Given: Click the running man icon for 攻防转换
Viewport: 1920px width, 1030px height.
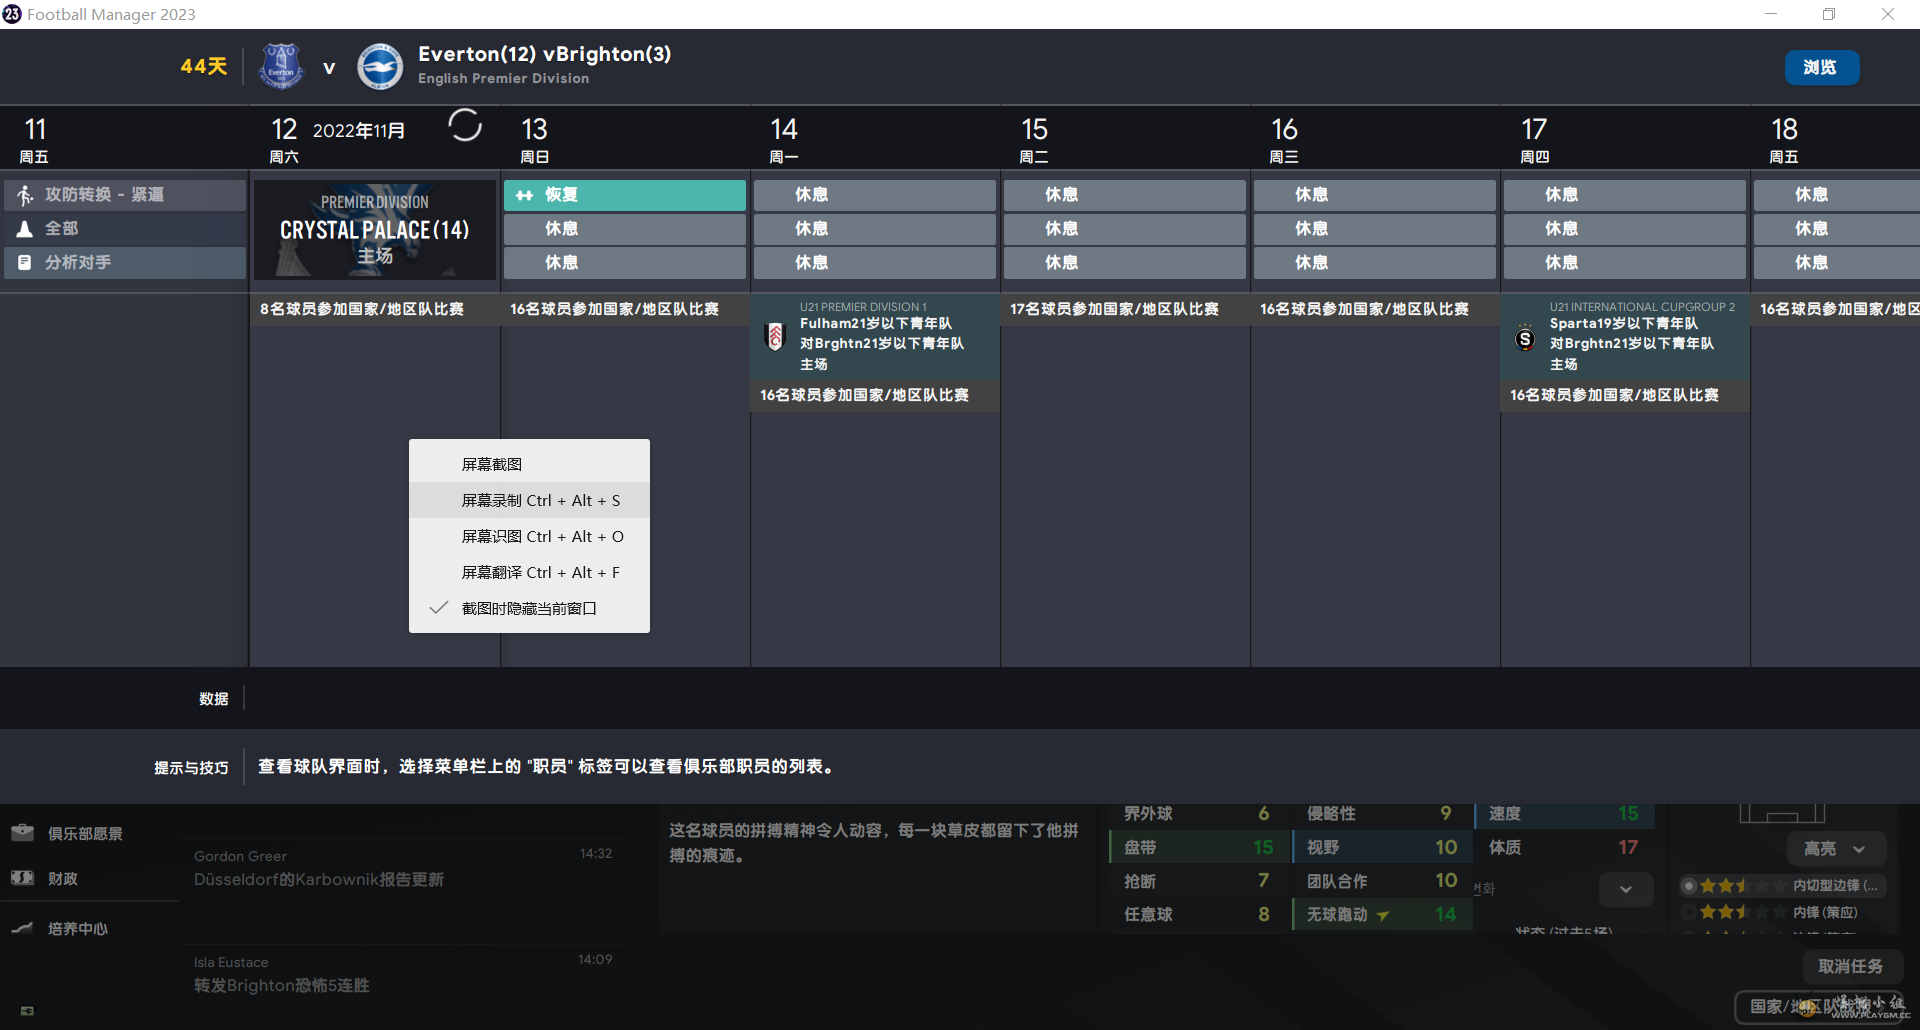Looking at the screenshot, I should (x=25, y=195).
